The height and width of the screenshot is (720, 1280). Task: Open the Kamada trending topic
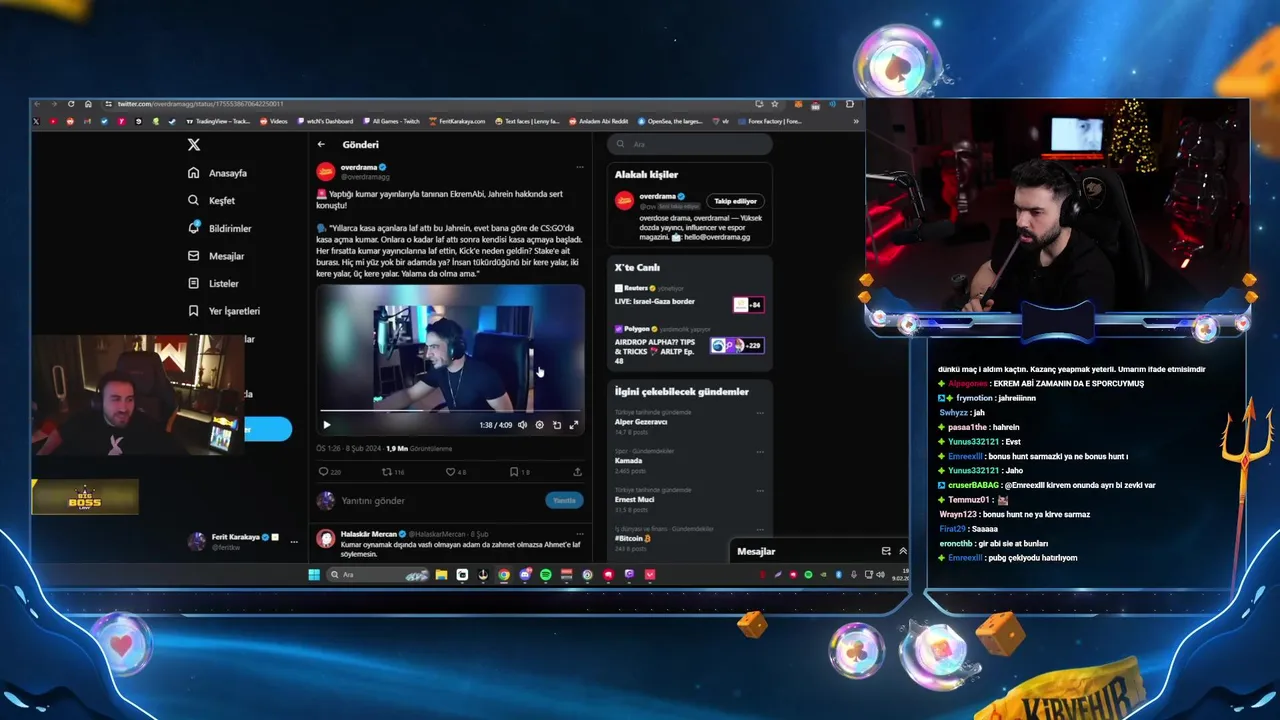[x=629, y=460]
